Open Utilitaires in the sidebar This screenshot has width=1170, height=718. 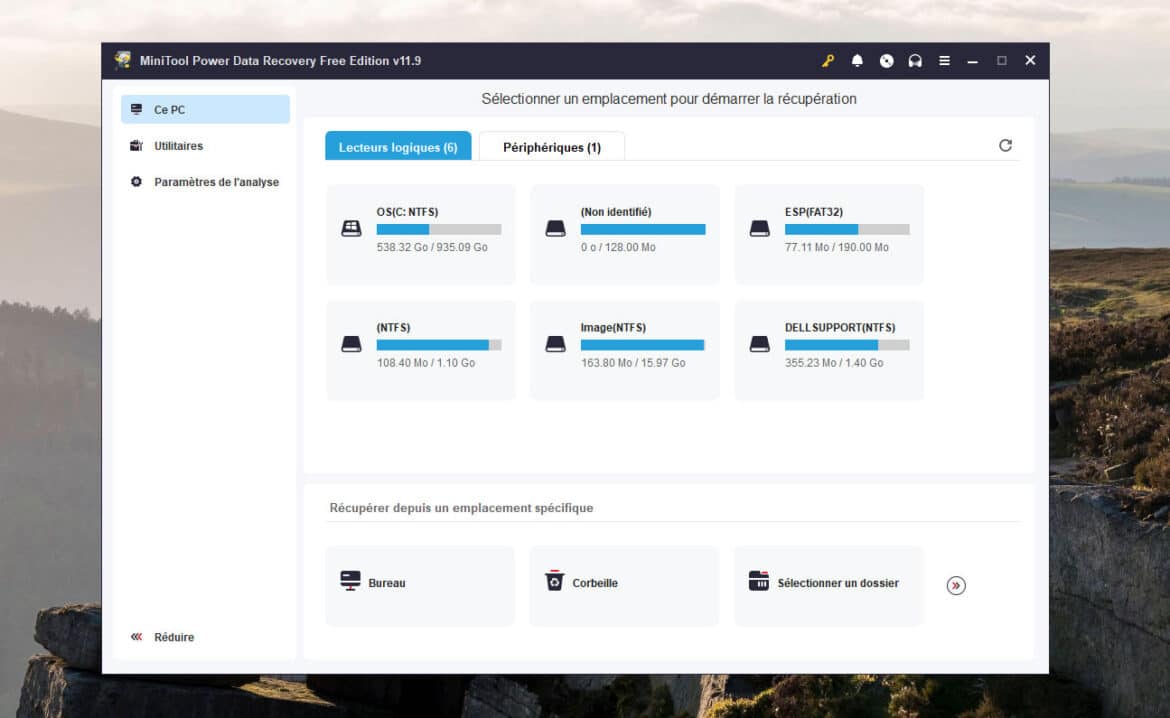177,146
